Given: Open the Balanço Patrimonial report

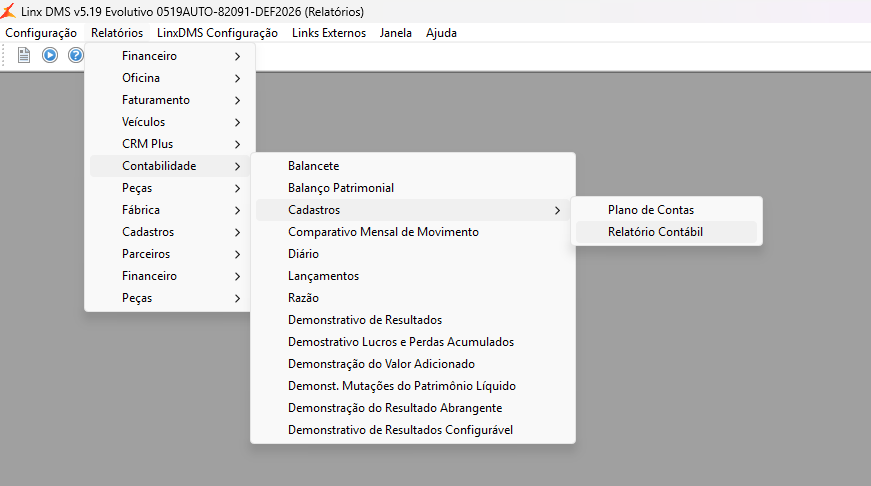Looking at the screenshot, I should pos(340,188).
